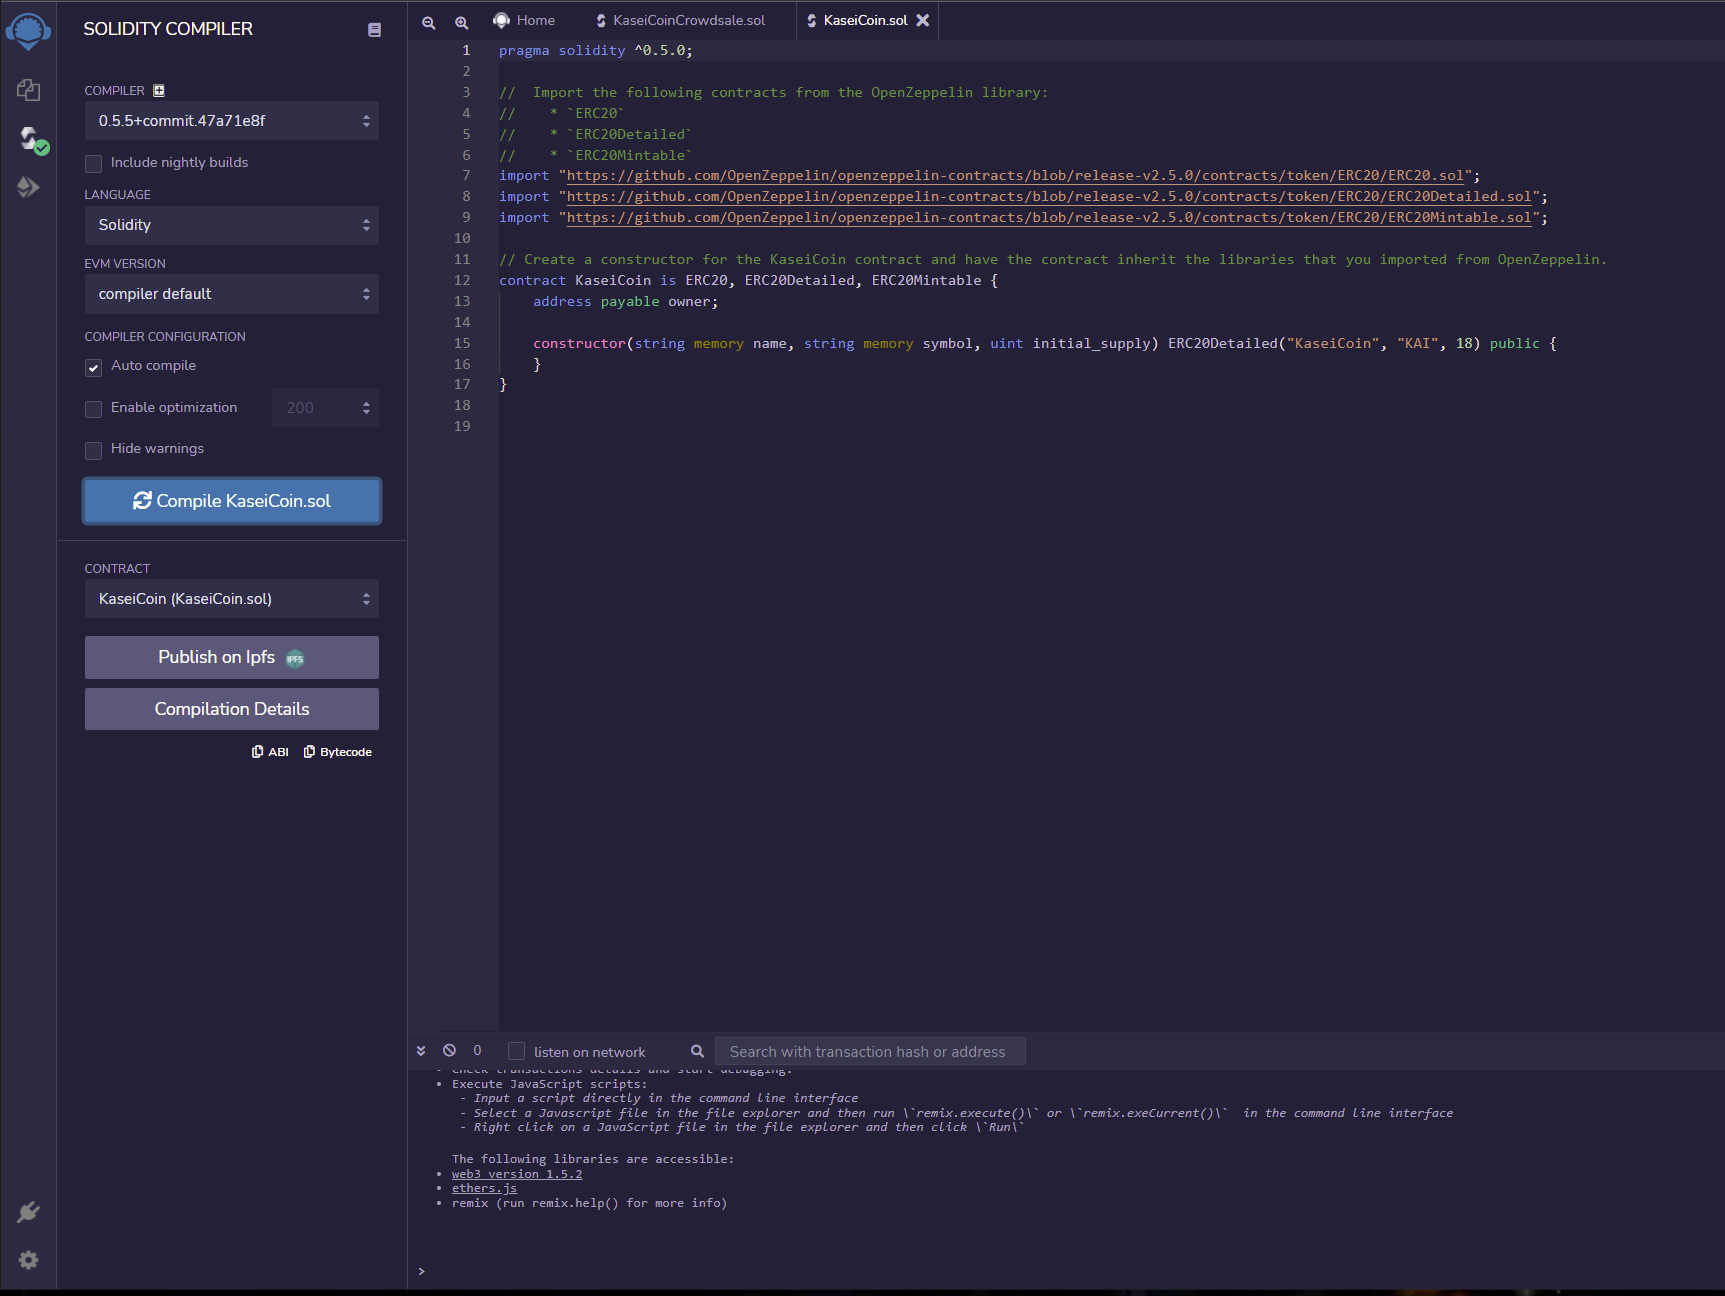Enable Include nightly builds
1725x1296 pixels.
coord(93,163)
